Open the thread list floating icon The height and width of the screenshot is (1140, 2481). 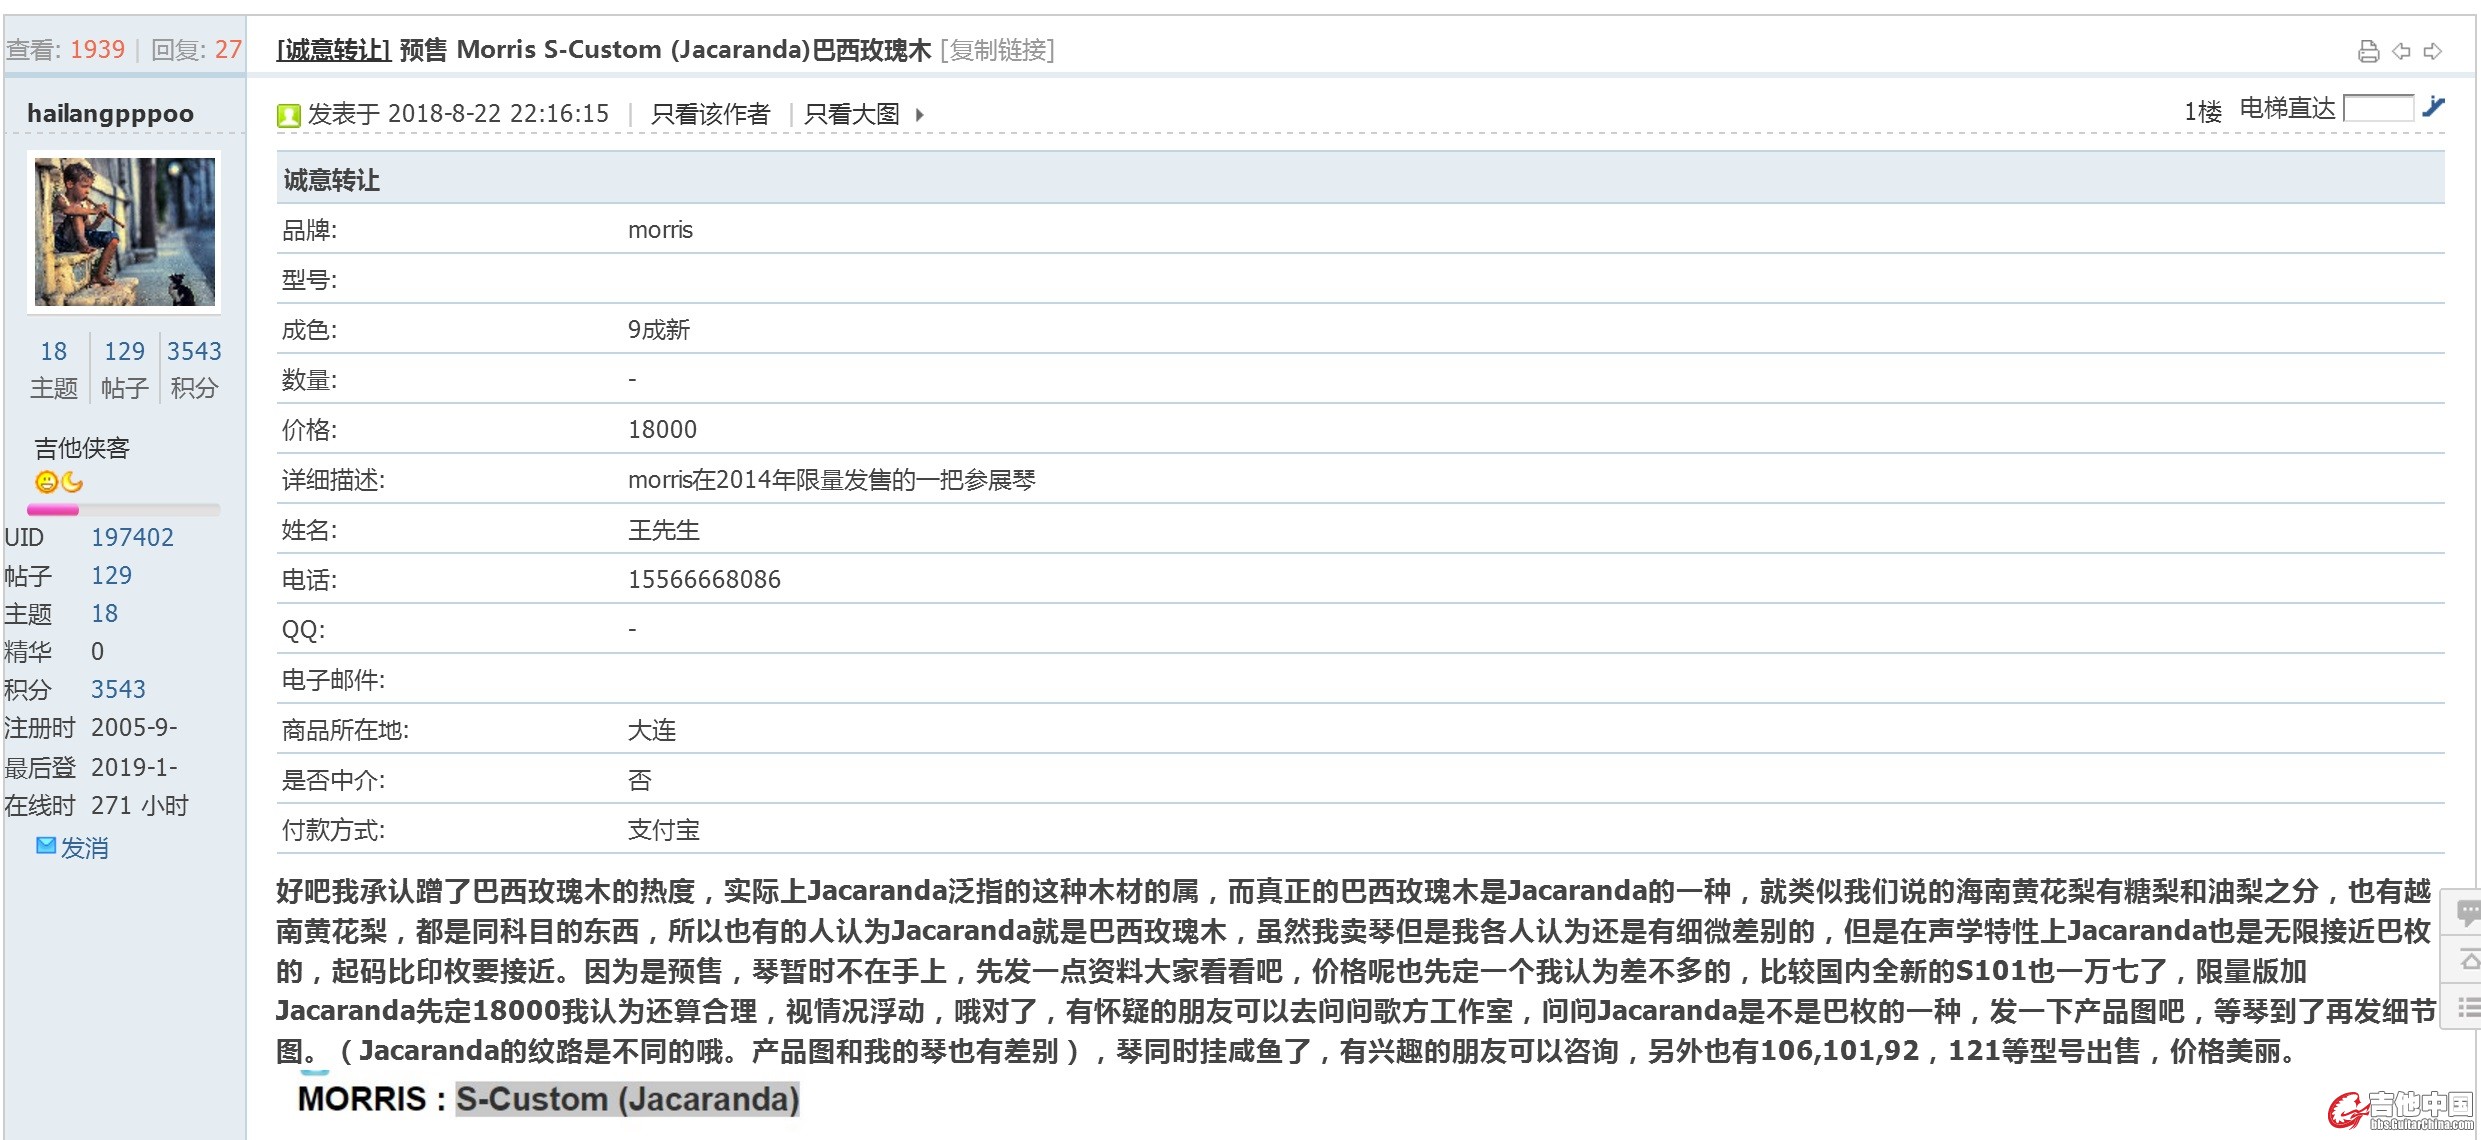tap(2467, 1007)
